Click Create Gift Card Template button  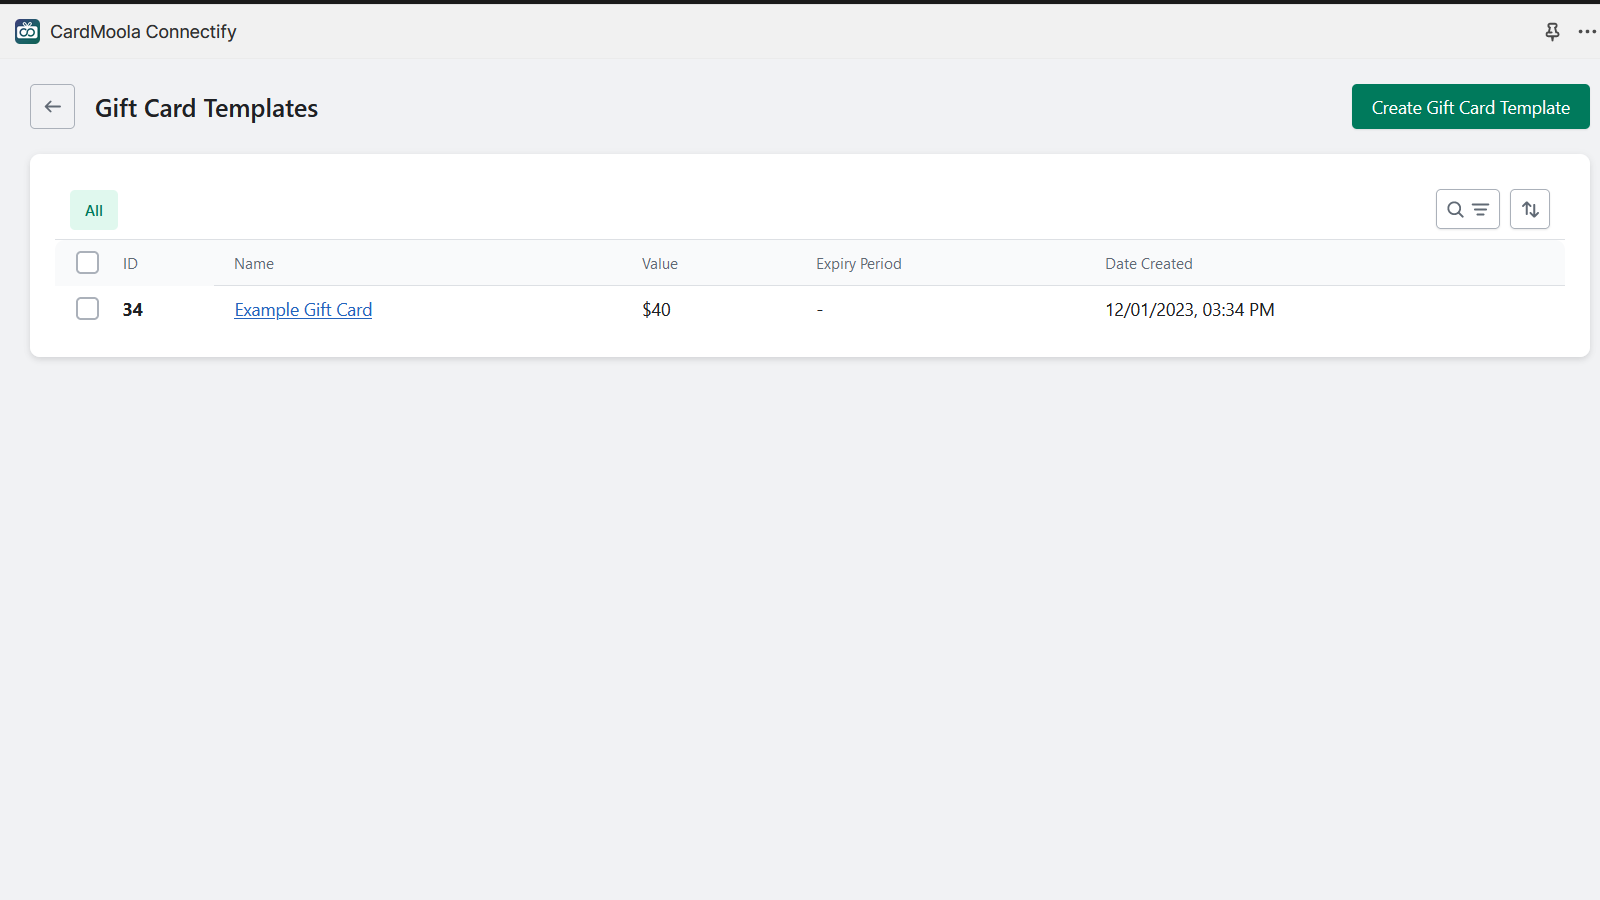1471,107
